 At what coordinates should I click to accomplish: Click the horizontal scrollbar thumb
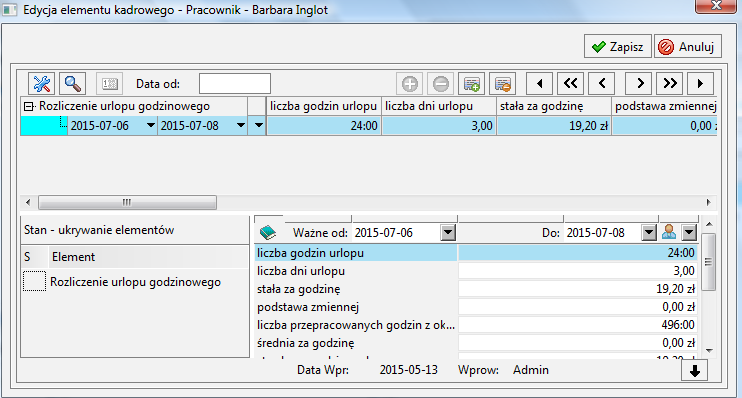[x=127, y=203]
